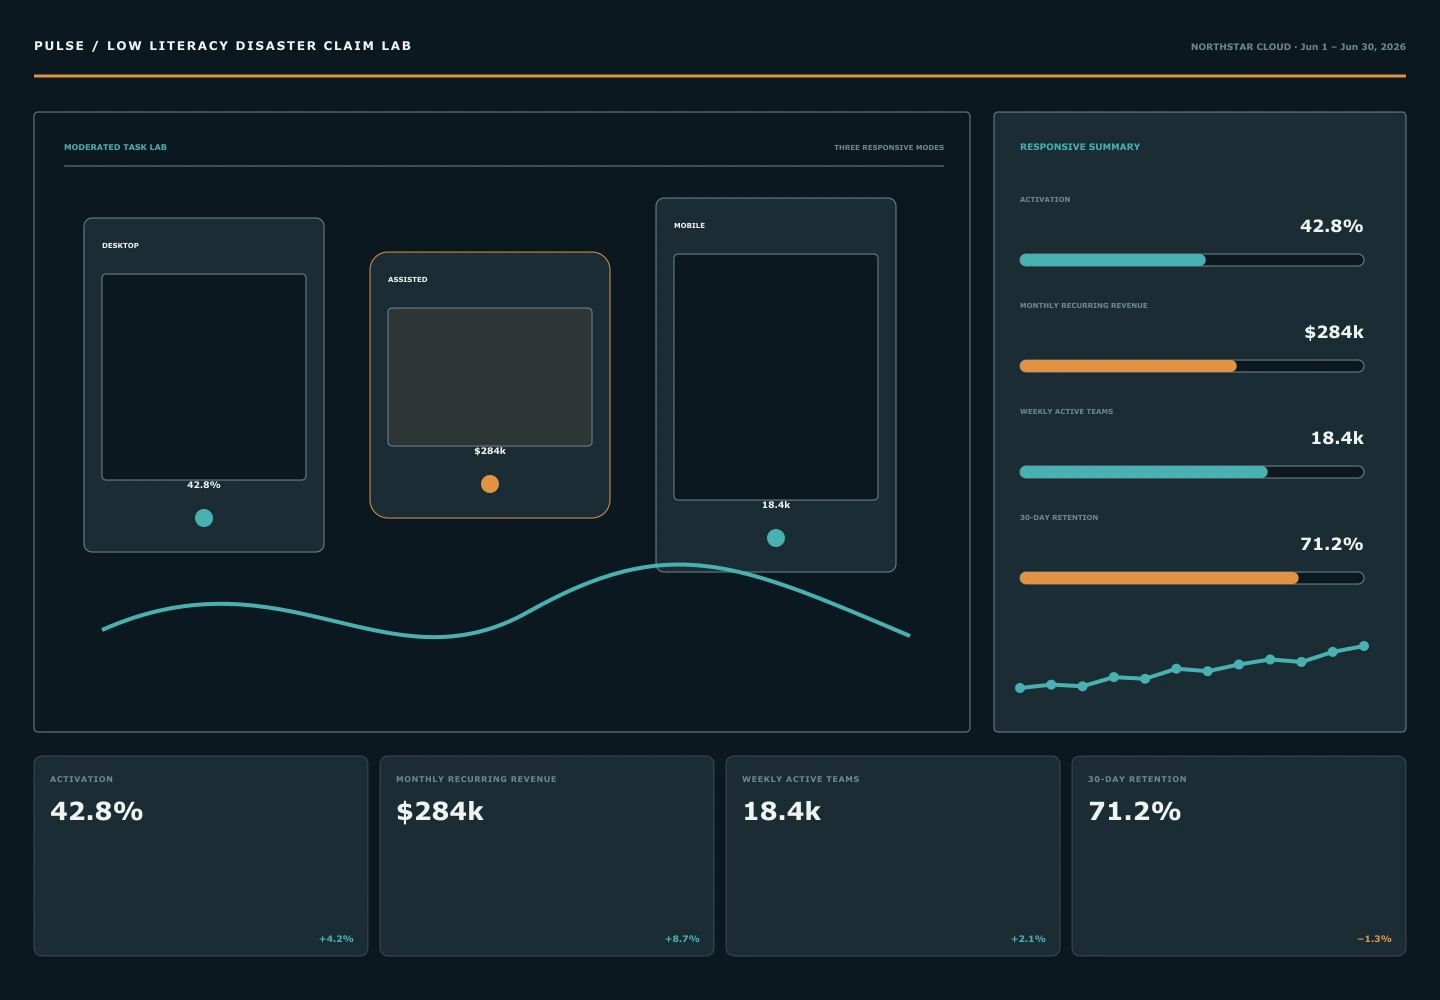Select the "ASSISTED" card label
The height and width of the screenshot is (1000, 1440).
pos(408,280)
